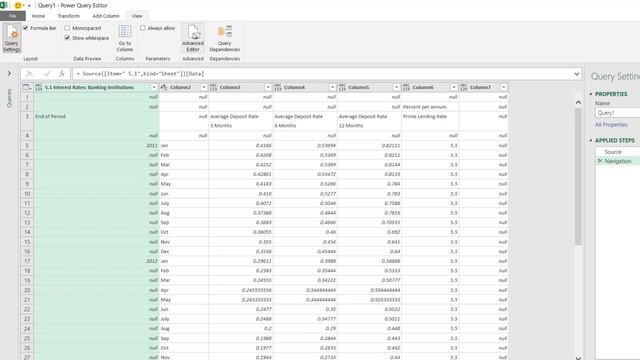This screenshot has height=360, width=640.
Task: Change data type icon of Column6
Action: (406, 87)
